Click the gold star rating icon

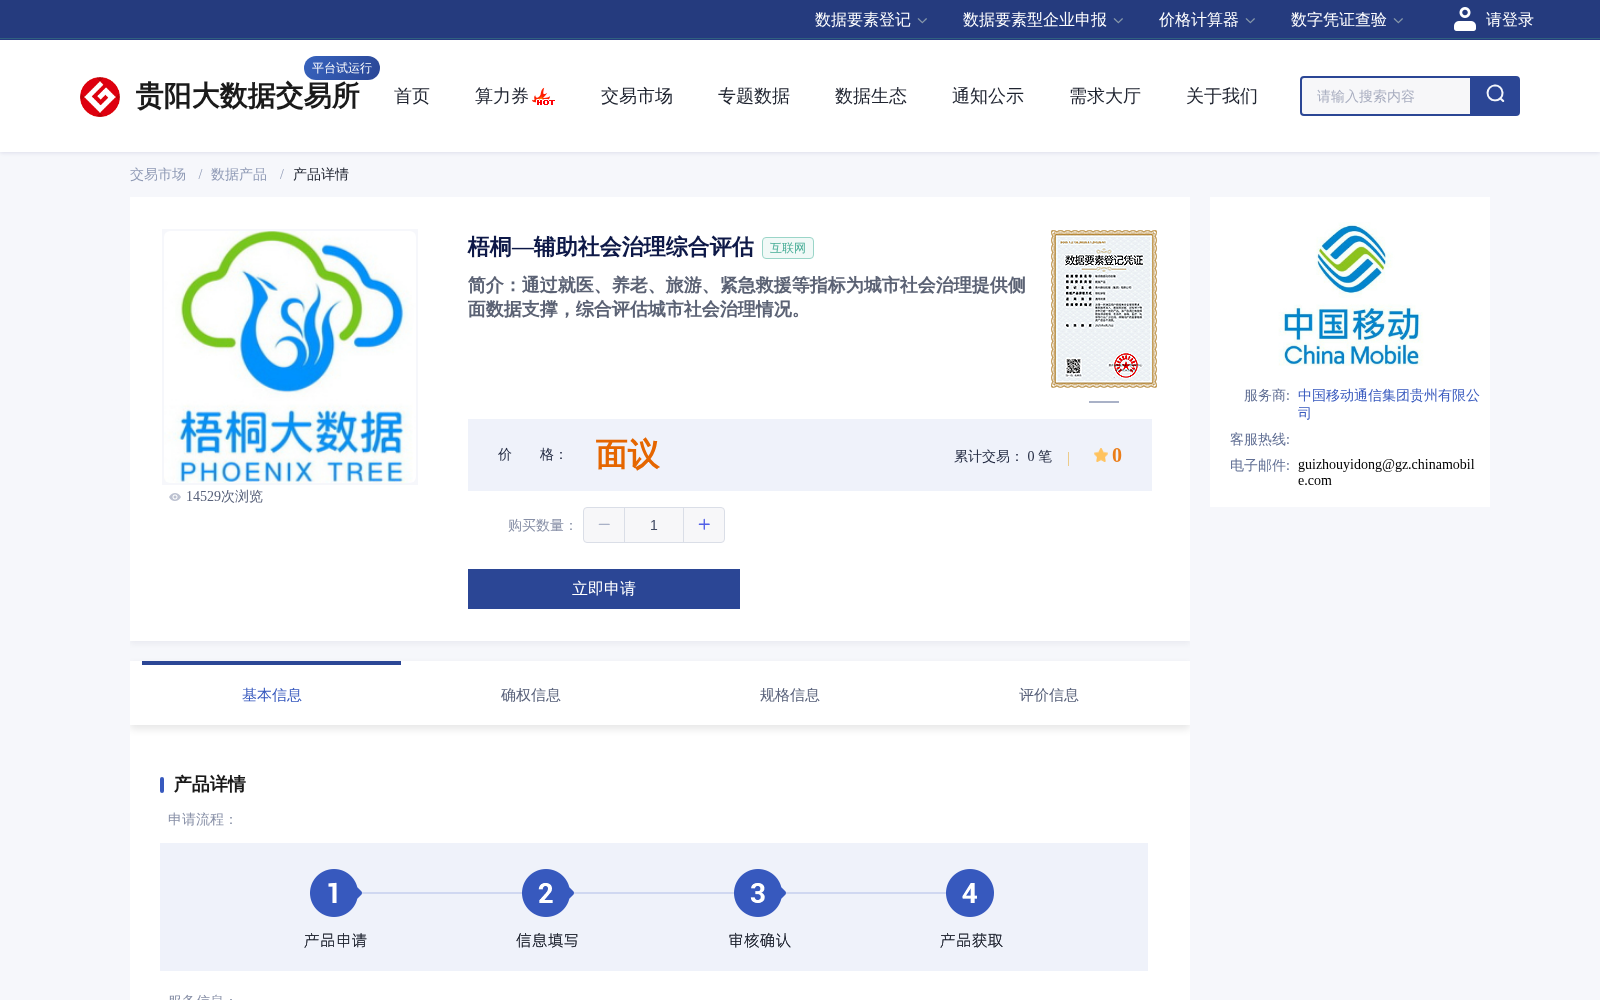[x=1100, y=455]
